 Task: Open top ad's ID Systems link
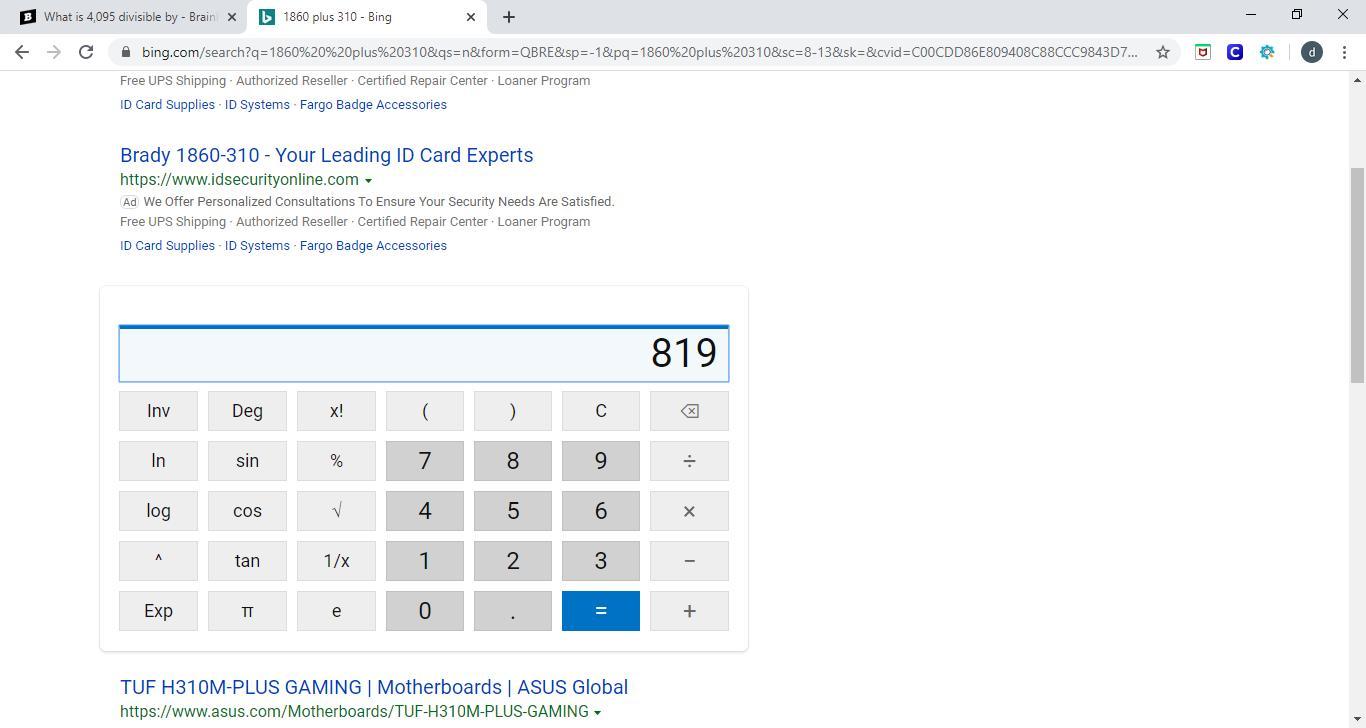257,104
